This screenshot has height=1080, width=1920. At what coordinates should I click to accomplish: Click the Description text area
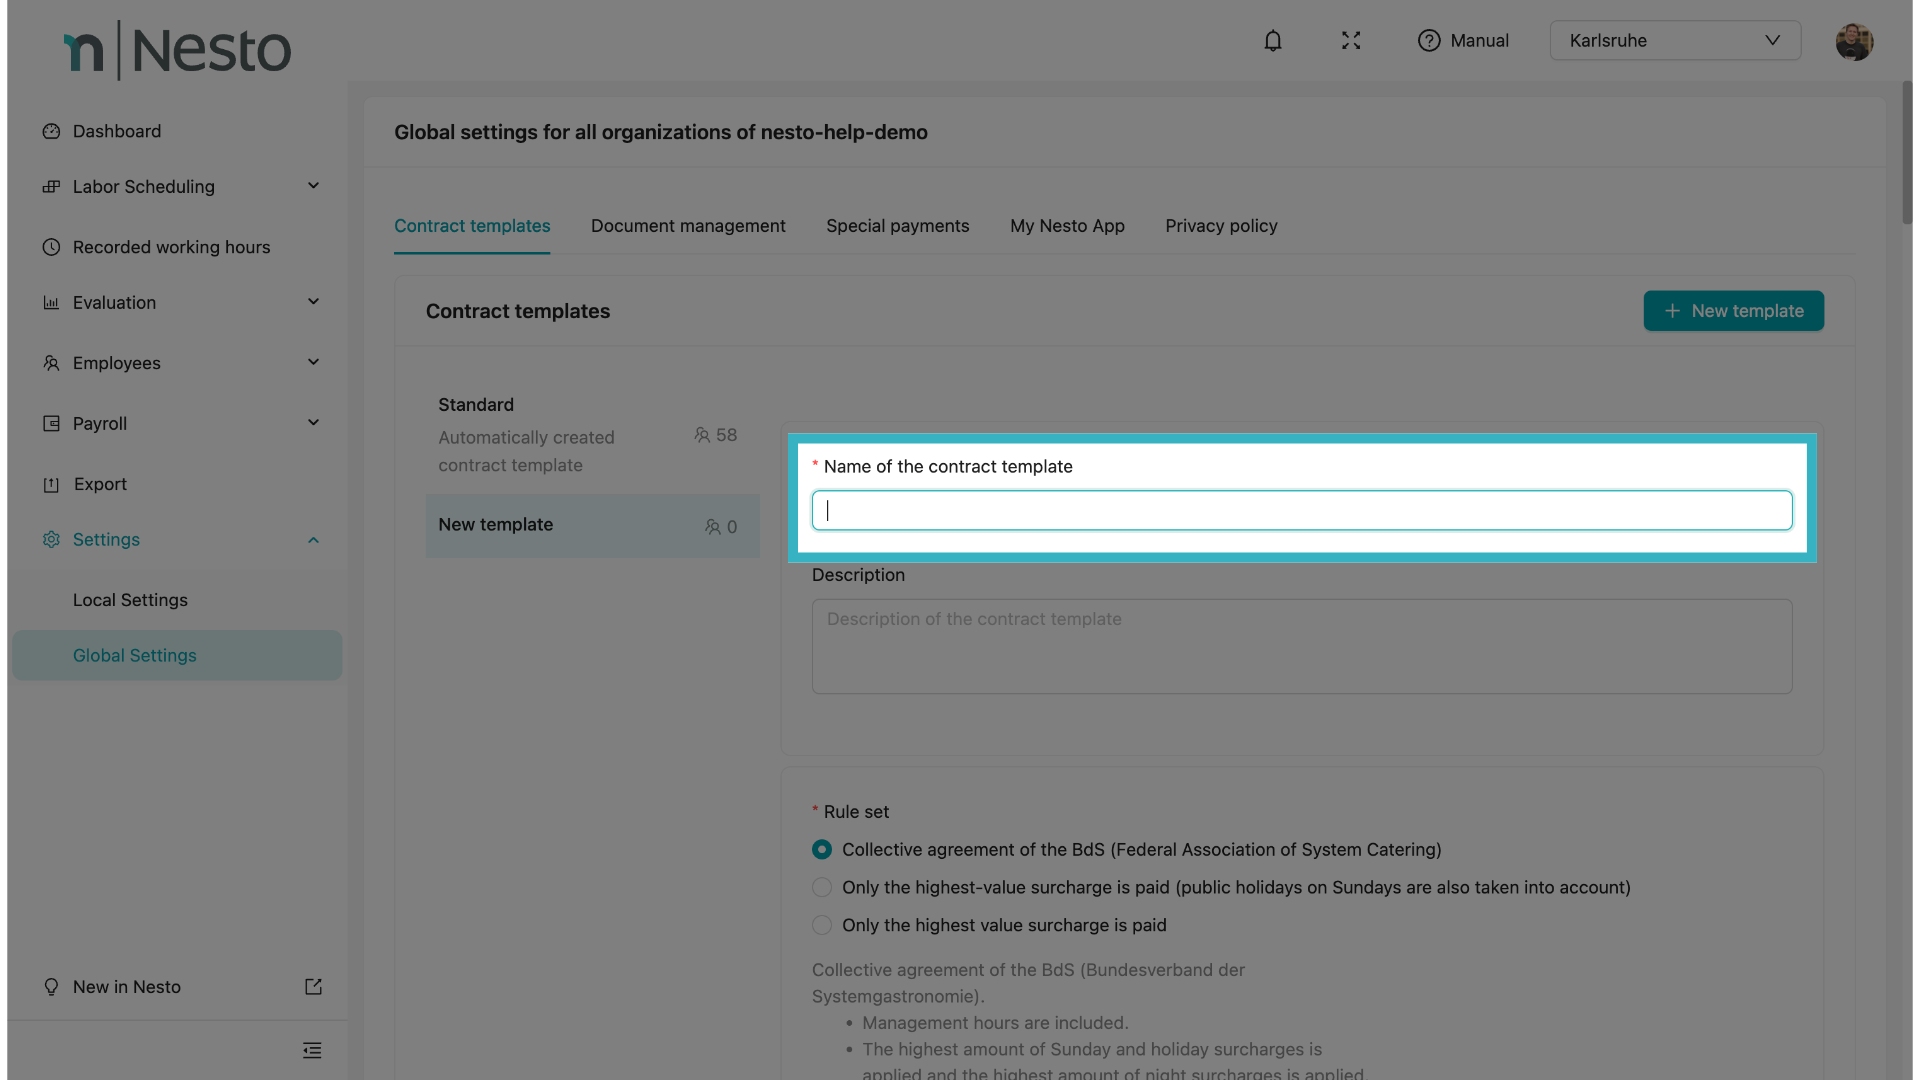(1301, 646)
